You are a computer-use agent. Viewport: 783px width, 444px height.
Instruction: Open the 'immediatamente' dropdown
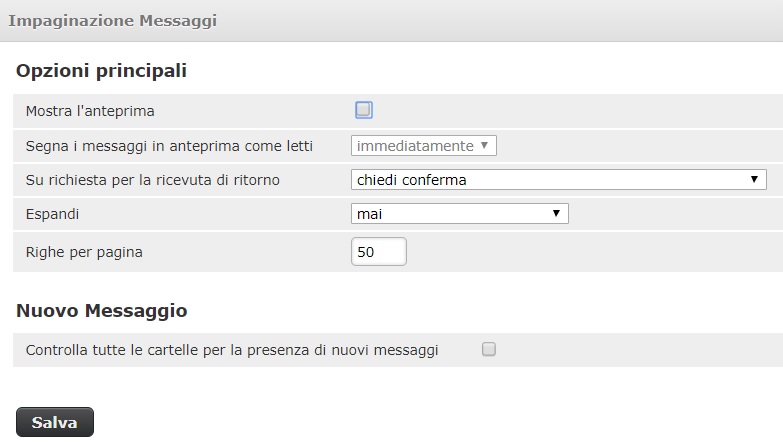coord(423,146)
